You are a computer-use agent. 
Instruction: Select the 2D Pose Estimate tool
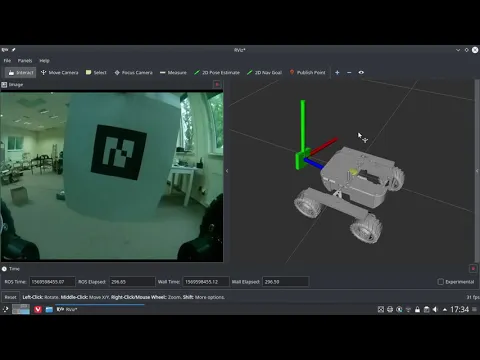tap(217, 72)
